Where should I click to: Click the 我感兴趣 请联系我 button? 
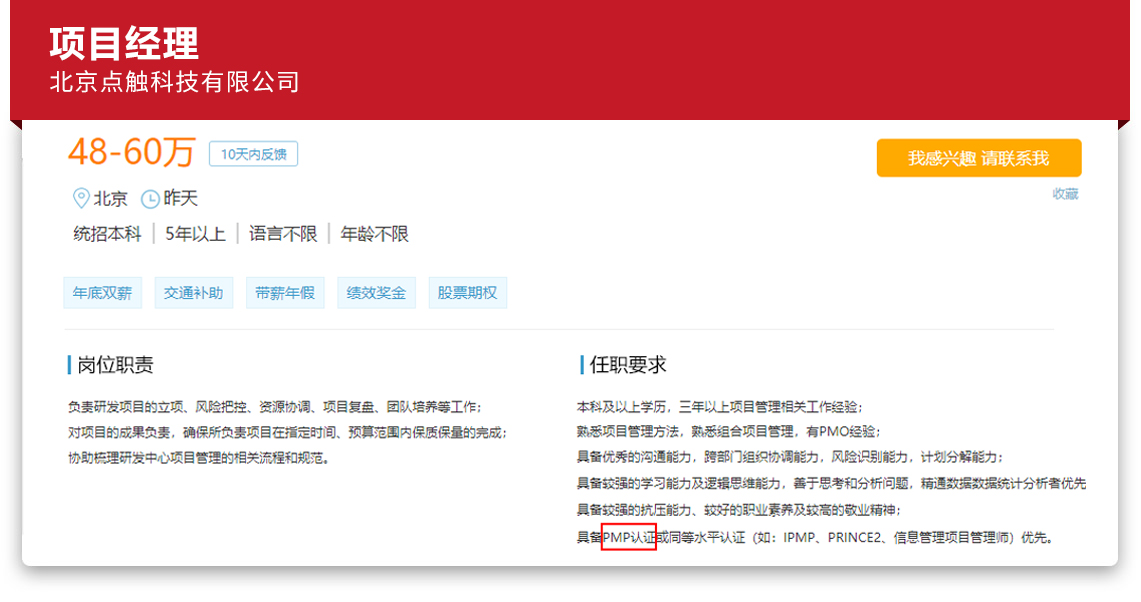tap(978, 158)
